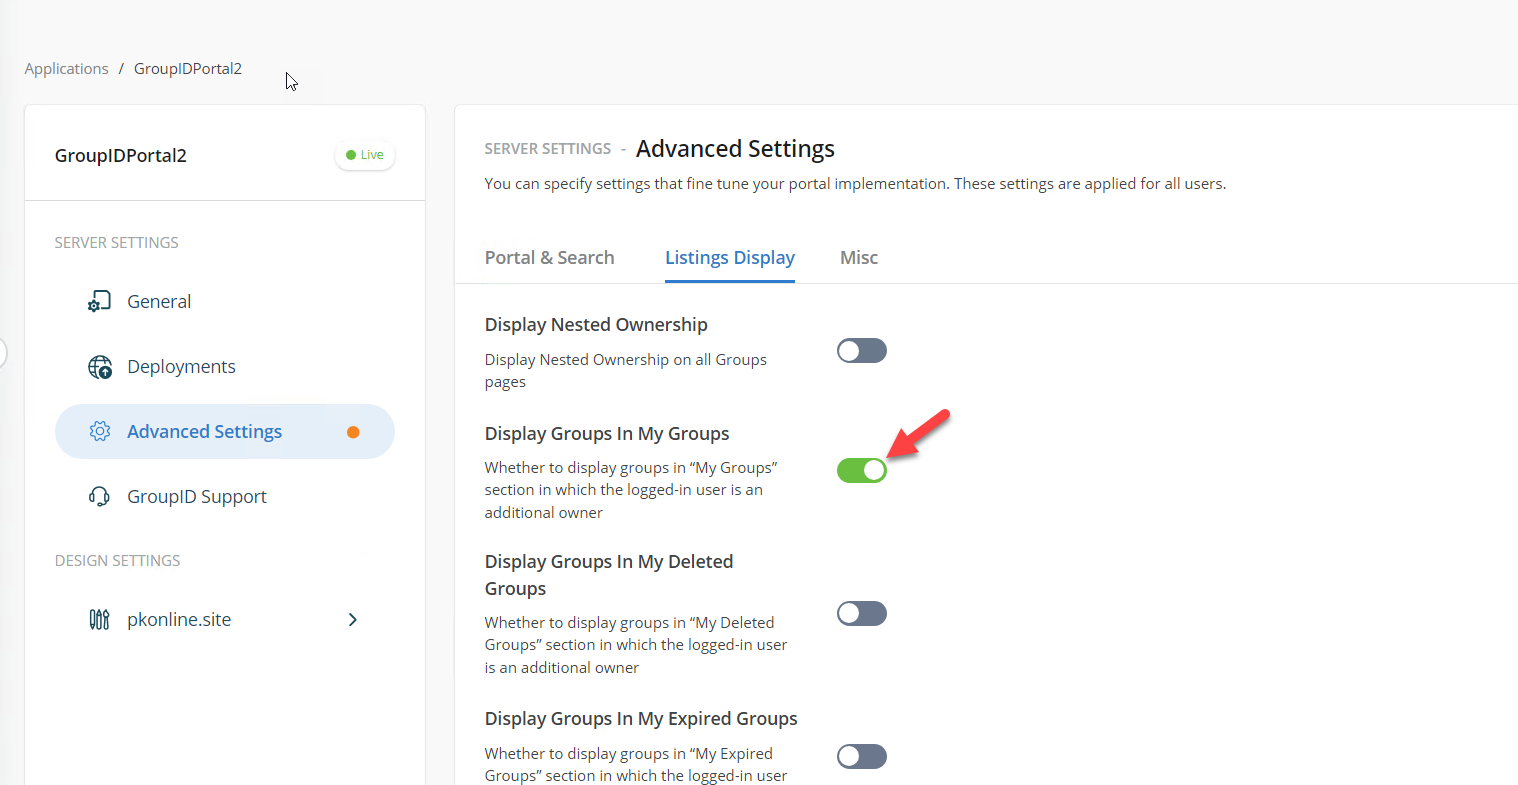Click the GroupID Support headset icon
Viewport: 1518px width, 785px height.
pyautogui.click(x=100, y=496)
